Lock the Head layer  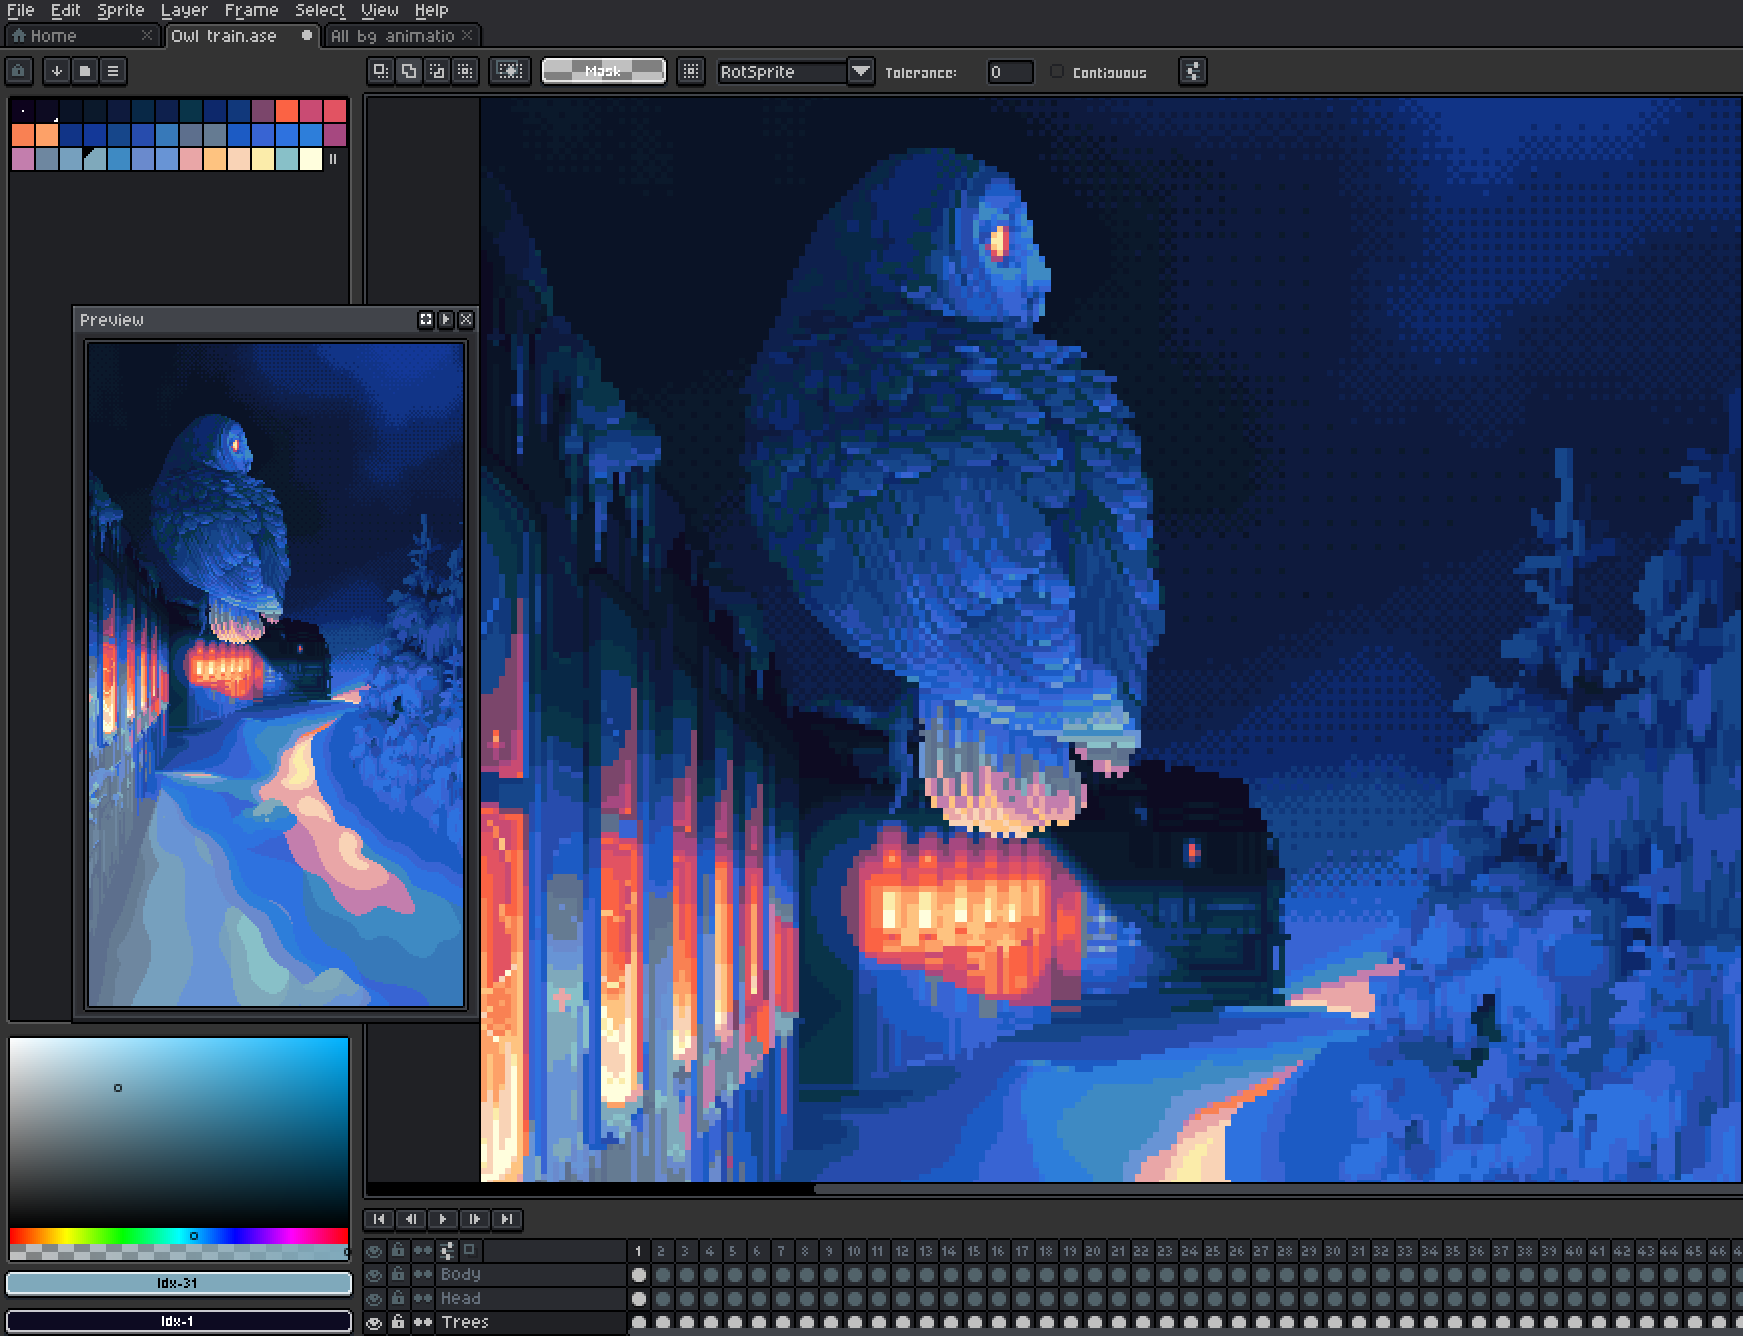click(398, 1298)
